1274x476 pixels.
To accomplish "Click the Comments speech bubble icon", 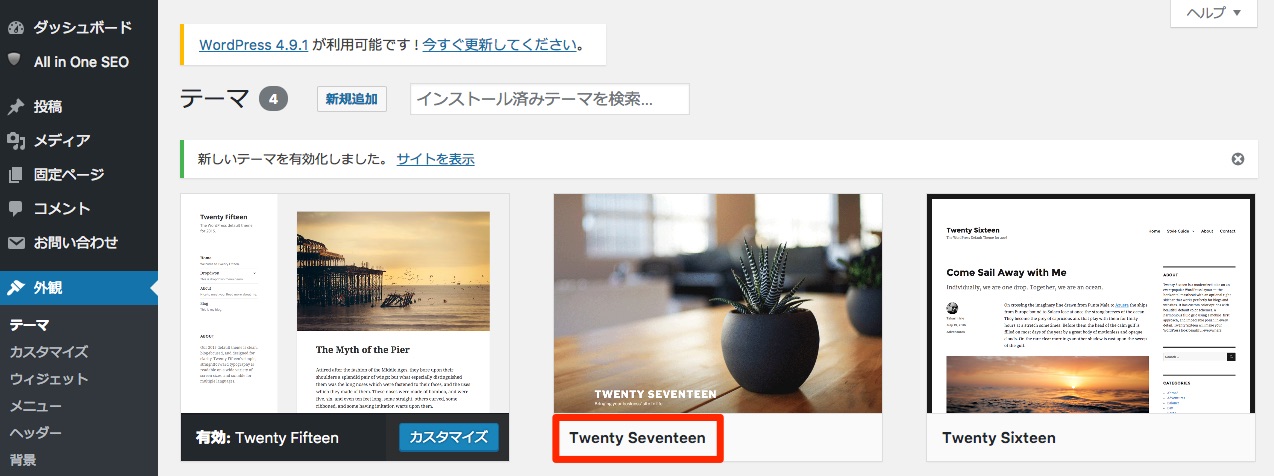I will pos(15,209).
